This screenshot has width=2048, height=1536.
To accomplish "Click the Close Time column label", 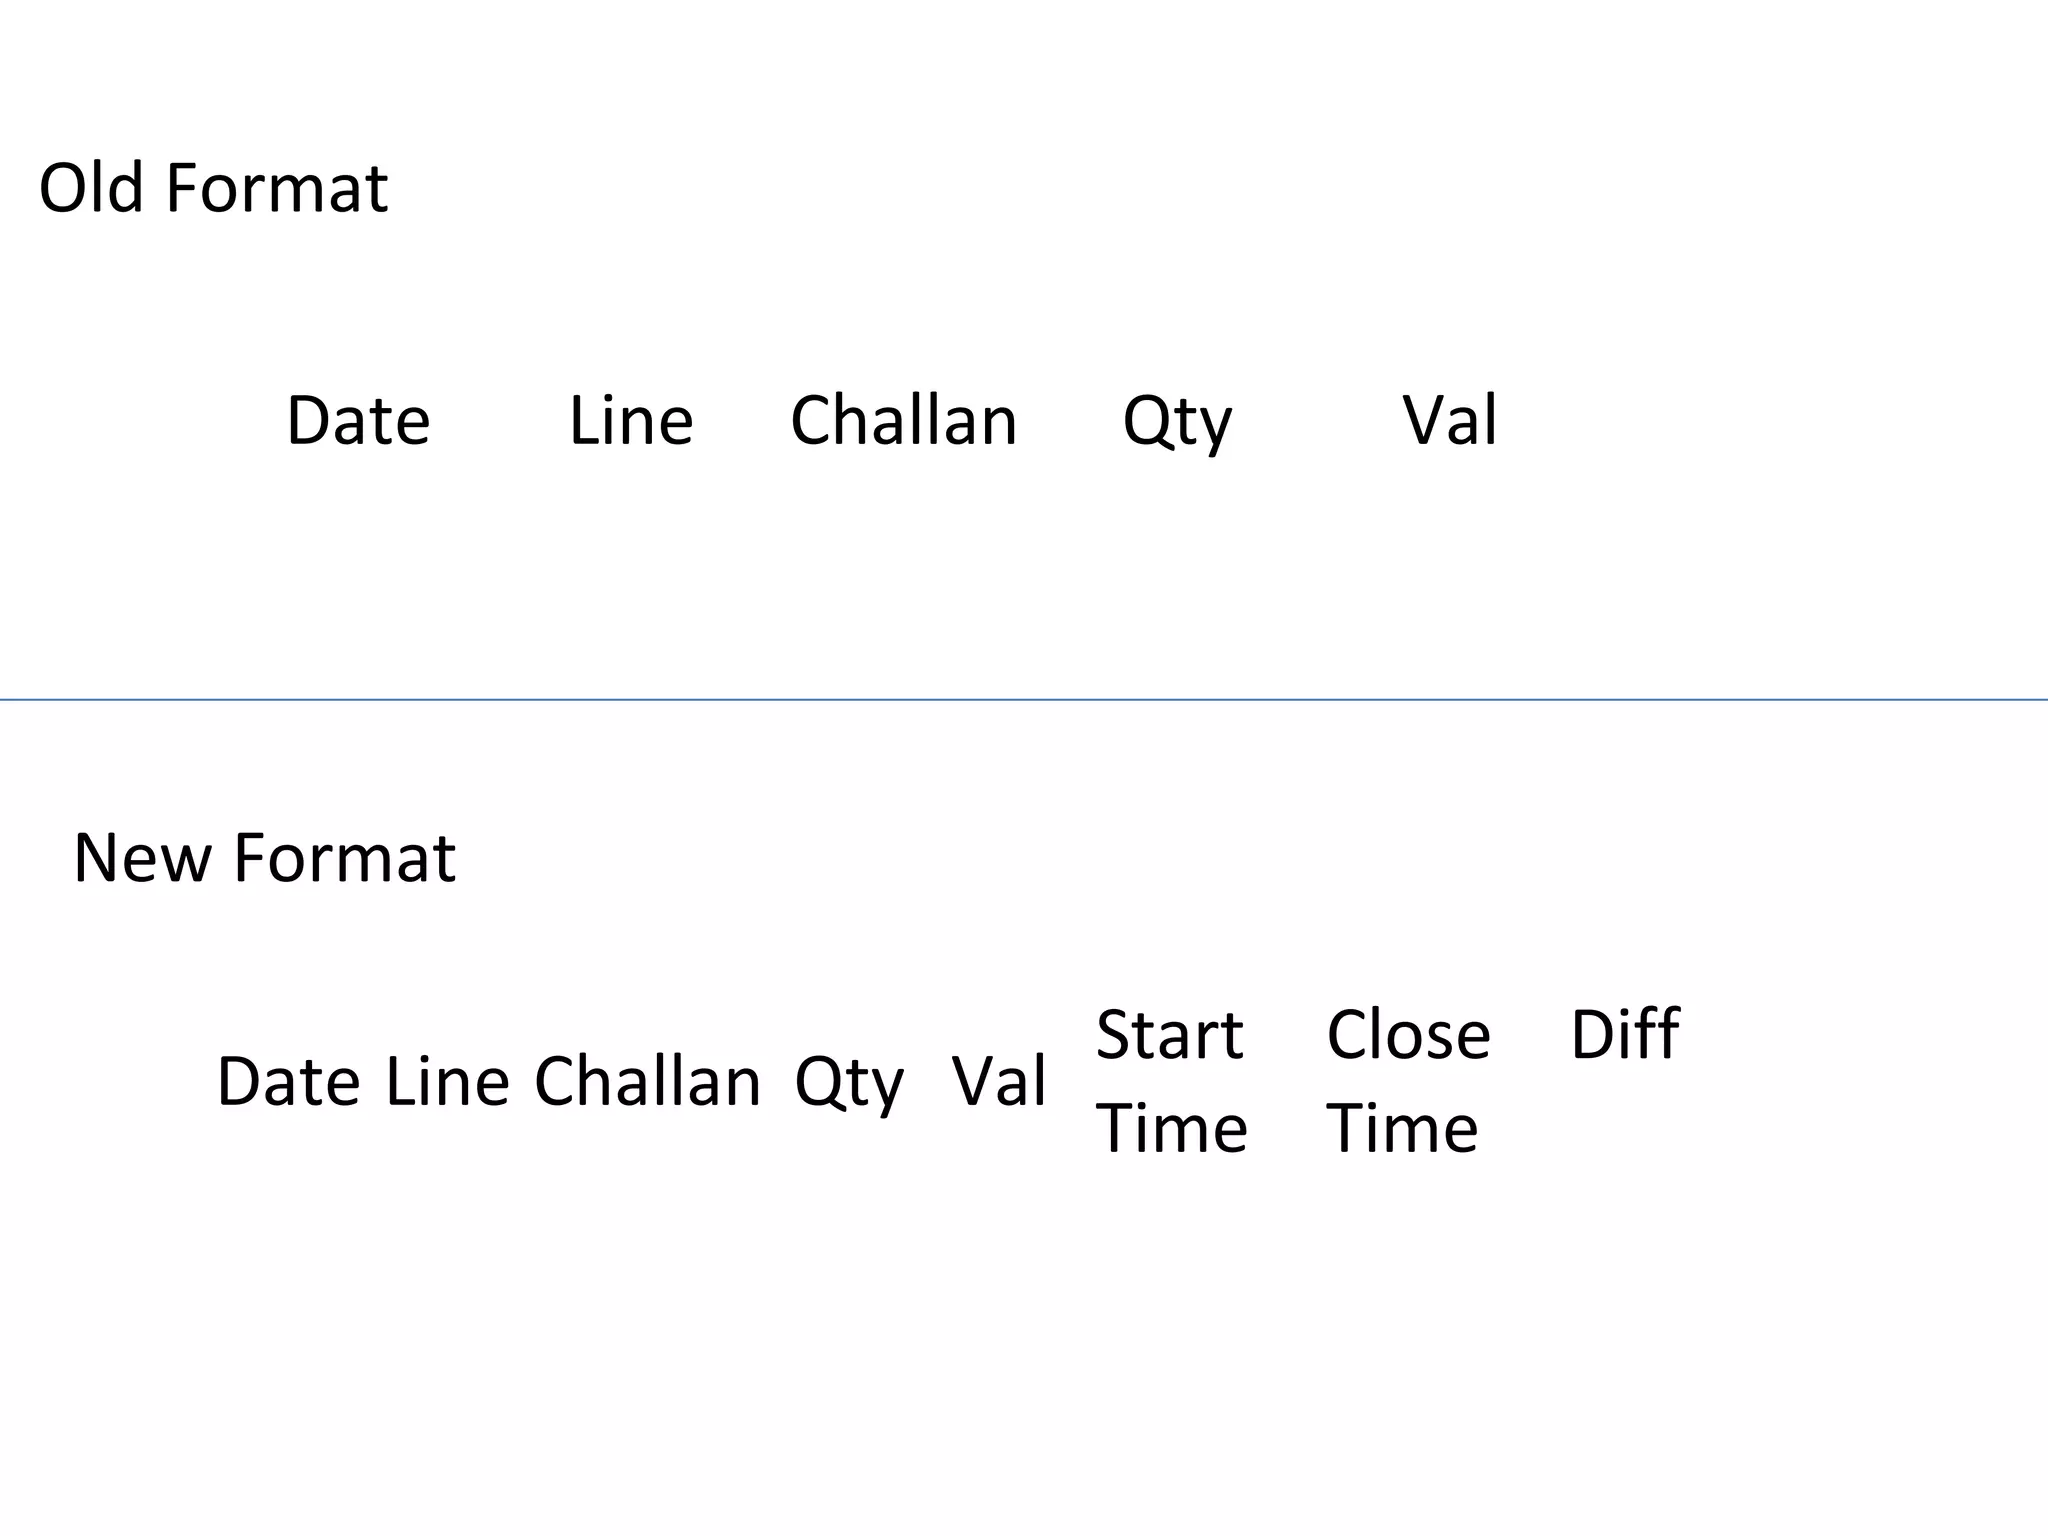I will point(1409,1081).
